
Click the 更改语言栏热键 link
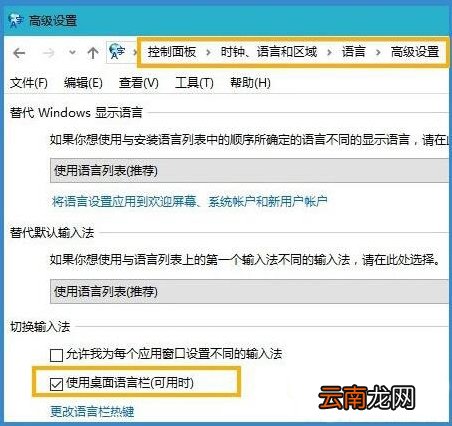(92, 412)
